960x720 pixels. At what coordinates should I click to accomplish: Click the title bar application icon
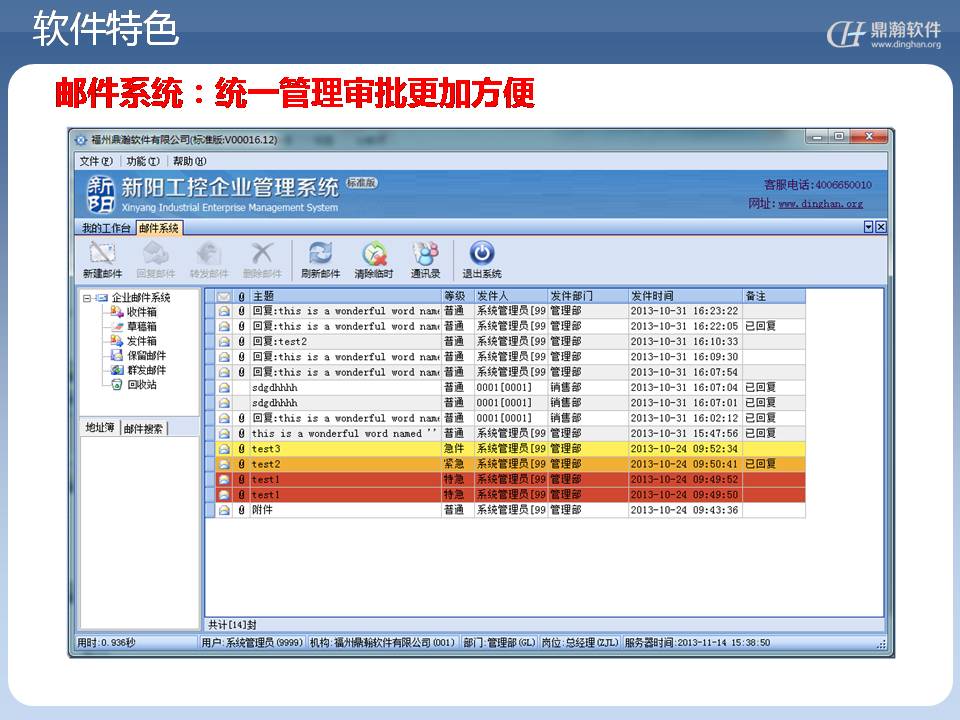click(x=81, y=140)
